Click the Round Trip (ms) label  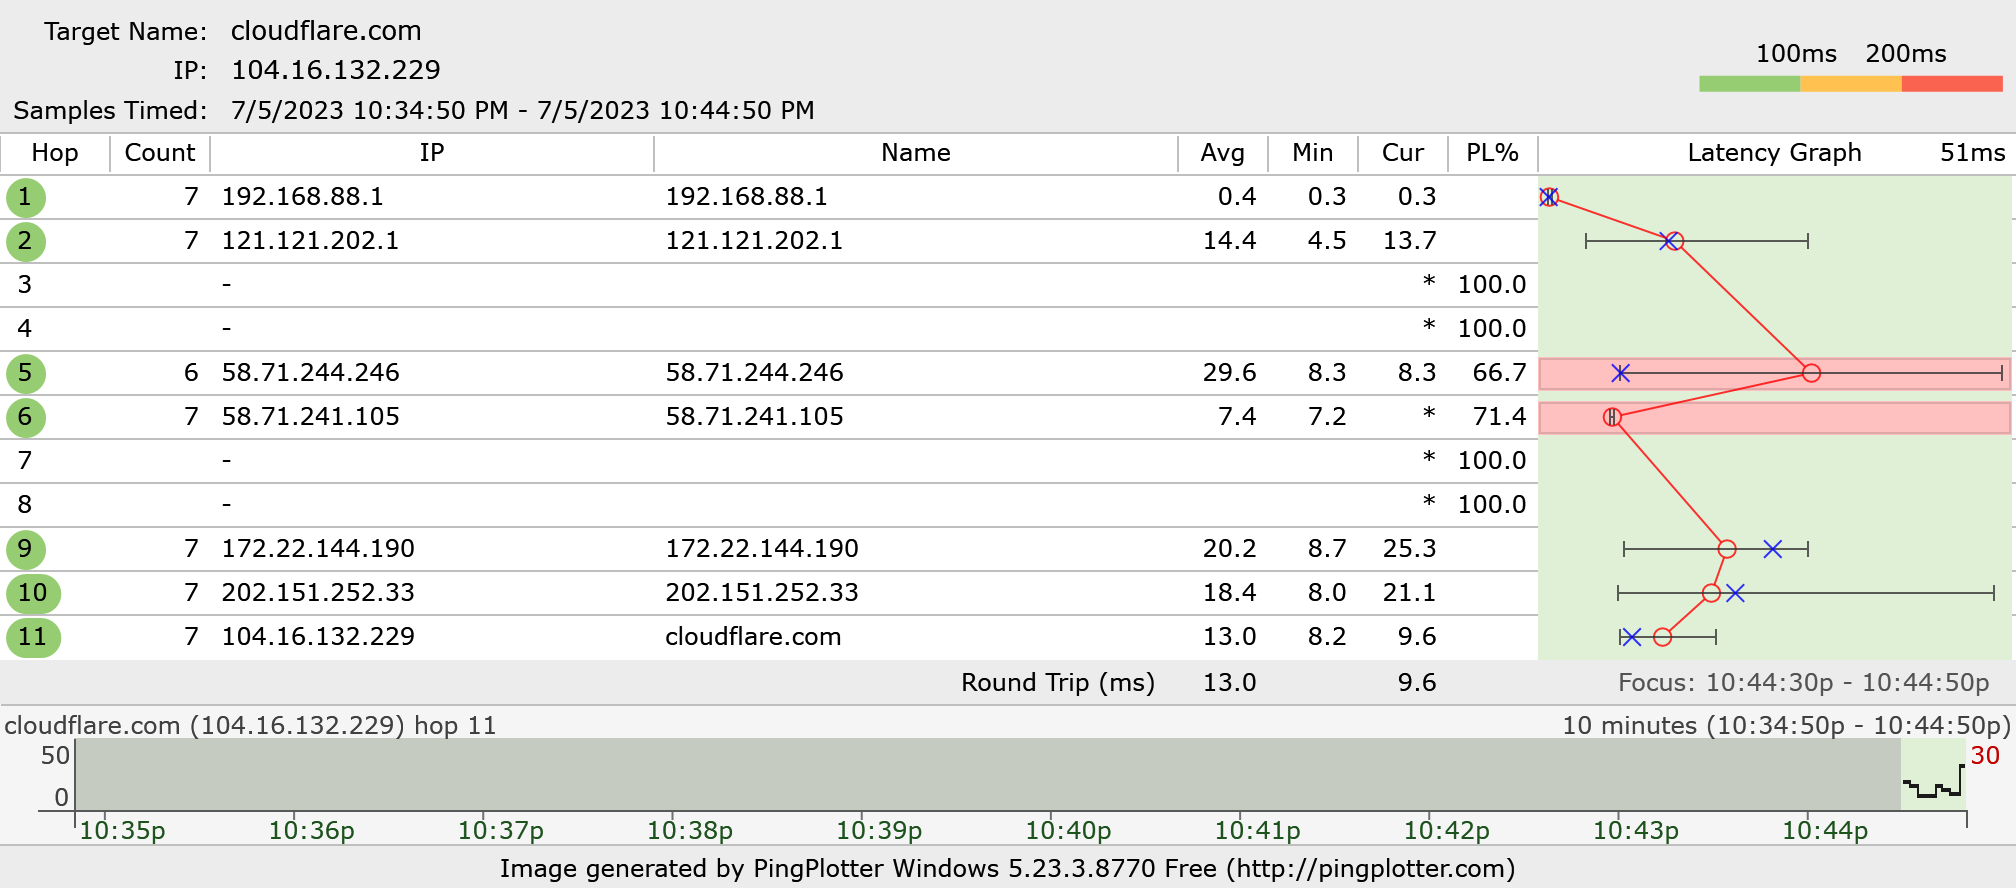(x=1058, y=683)
